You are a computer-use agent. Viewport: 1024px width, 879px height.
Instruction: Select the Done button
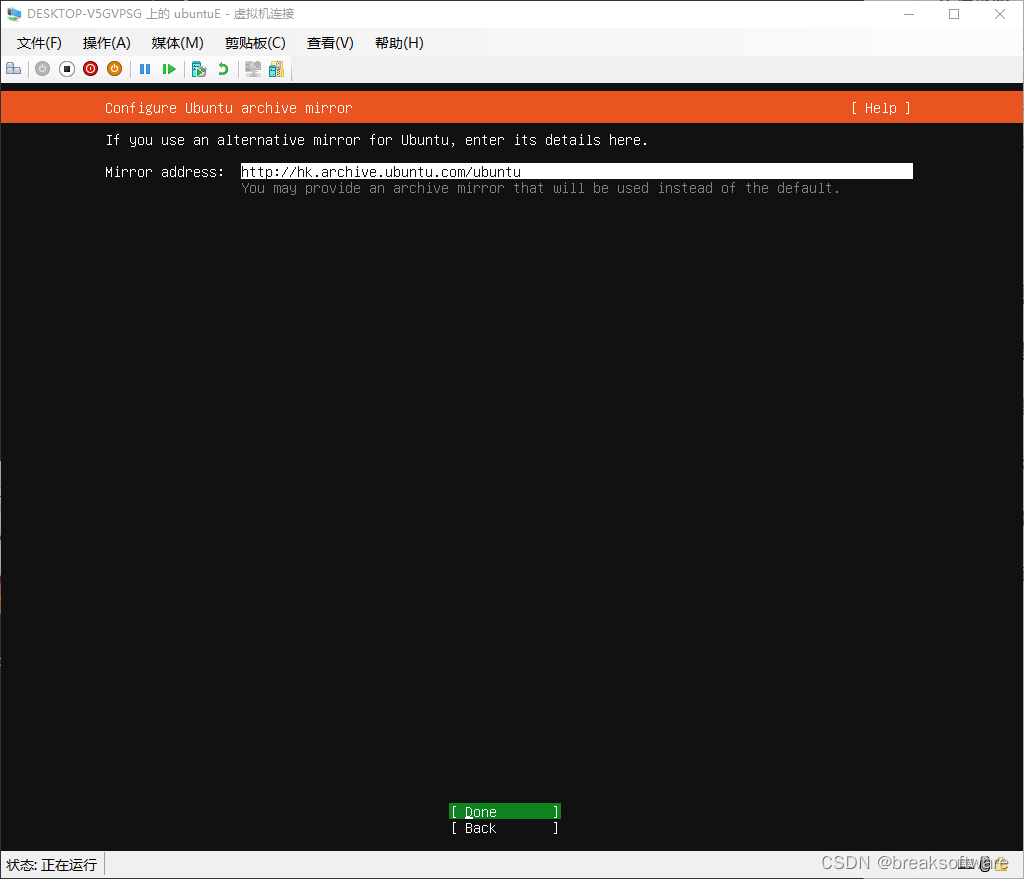click(505, 812)
